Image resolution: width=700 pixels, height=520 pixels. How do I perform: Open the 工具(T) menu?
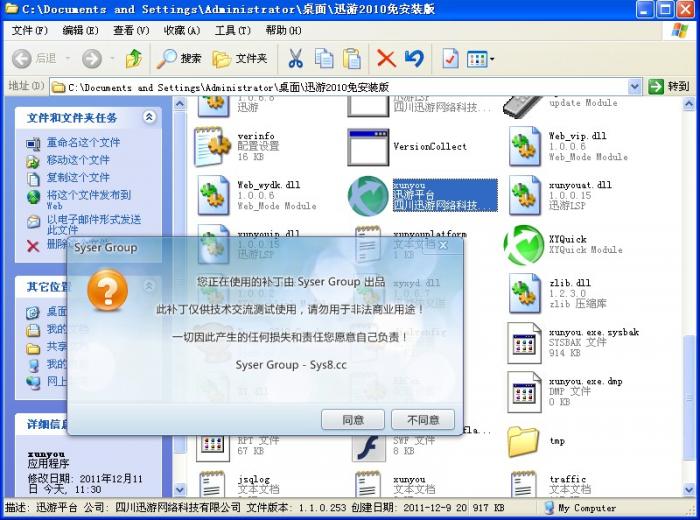(x=233, y=30)
